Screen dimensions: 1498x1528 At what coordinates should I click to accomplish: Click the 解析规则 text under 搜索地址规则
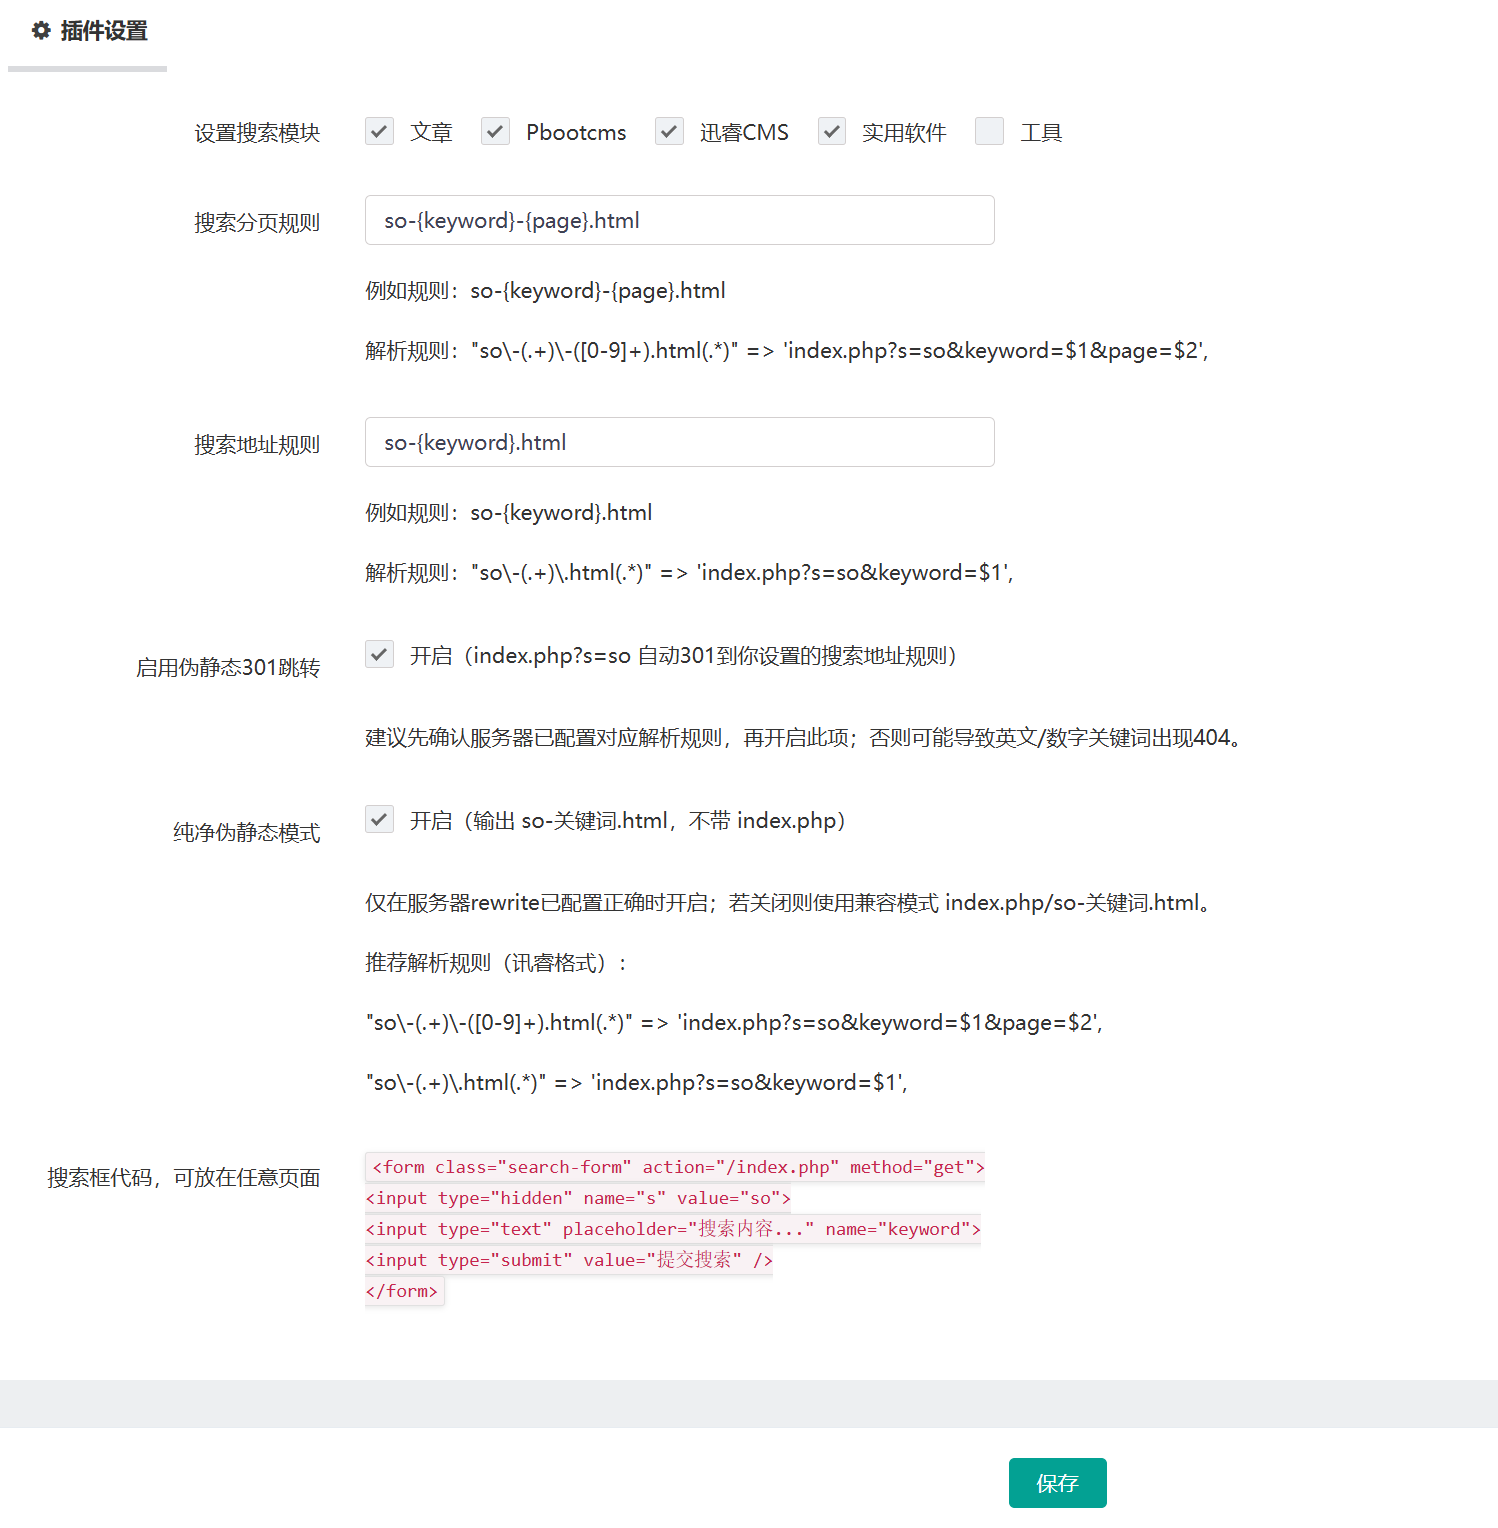(690, 572)
